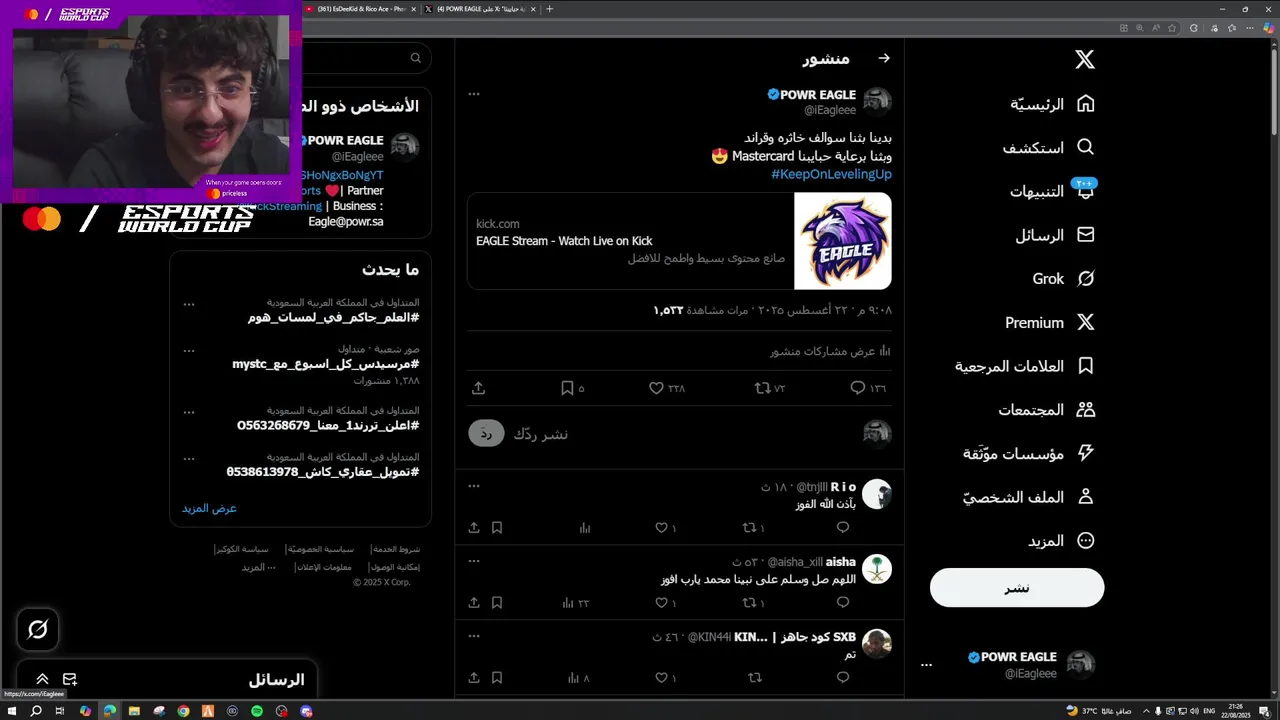Bookmark R i o's reply
The height and width of the screenshot is (720, 1280).
point(497,528)
